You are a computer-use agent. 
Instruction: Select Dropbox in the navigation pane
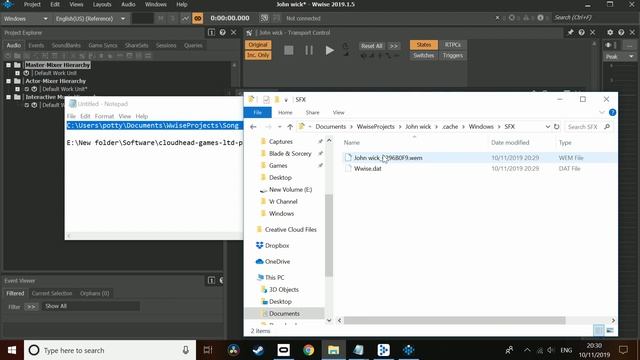point(277,246)
